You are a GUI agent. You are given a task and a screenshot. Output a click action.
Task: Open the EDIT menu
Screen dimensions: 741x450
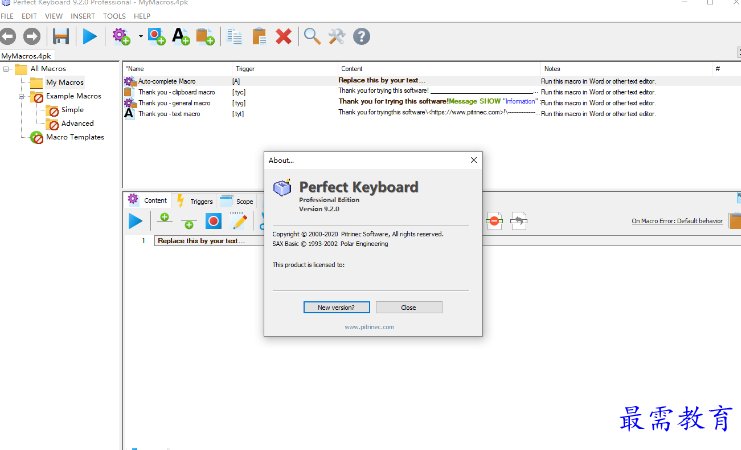coord(29,16)
